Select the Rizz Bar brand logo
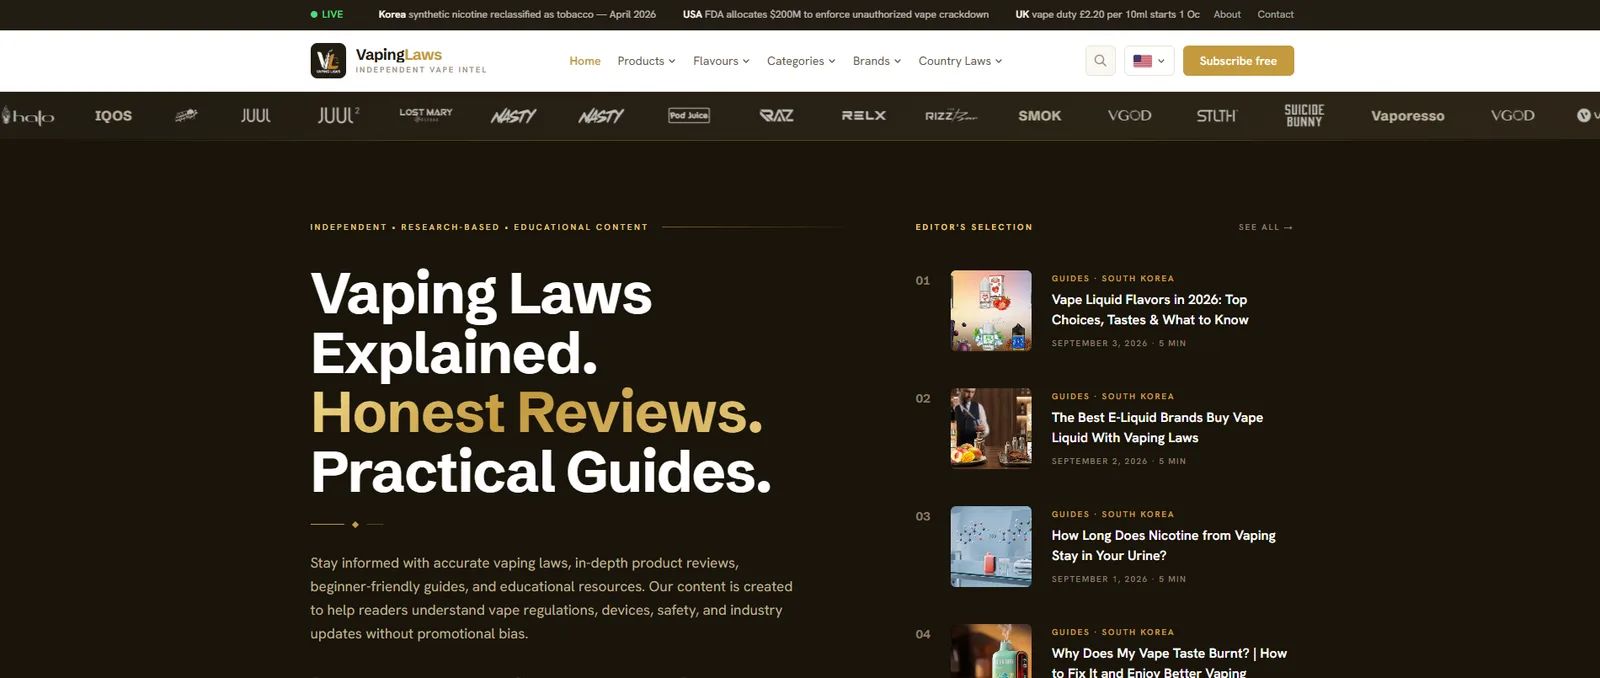The height and width of the screenshot is (678, 1600). (x=951, y=116)
